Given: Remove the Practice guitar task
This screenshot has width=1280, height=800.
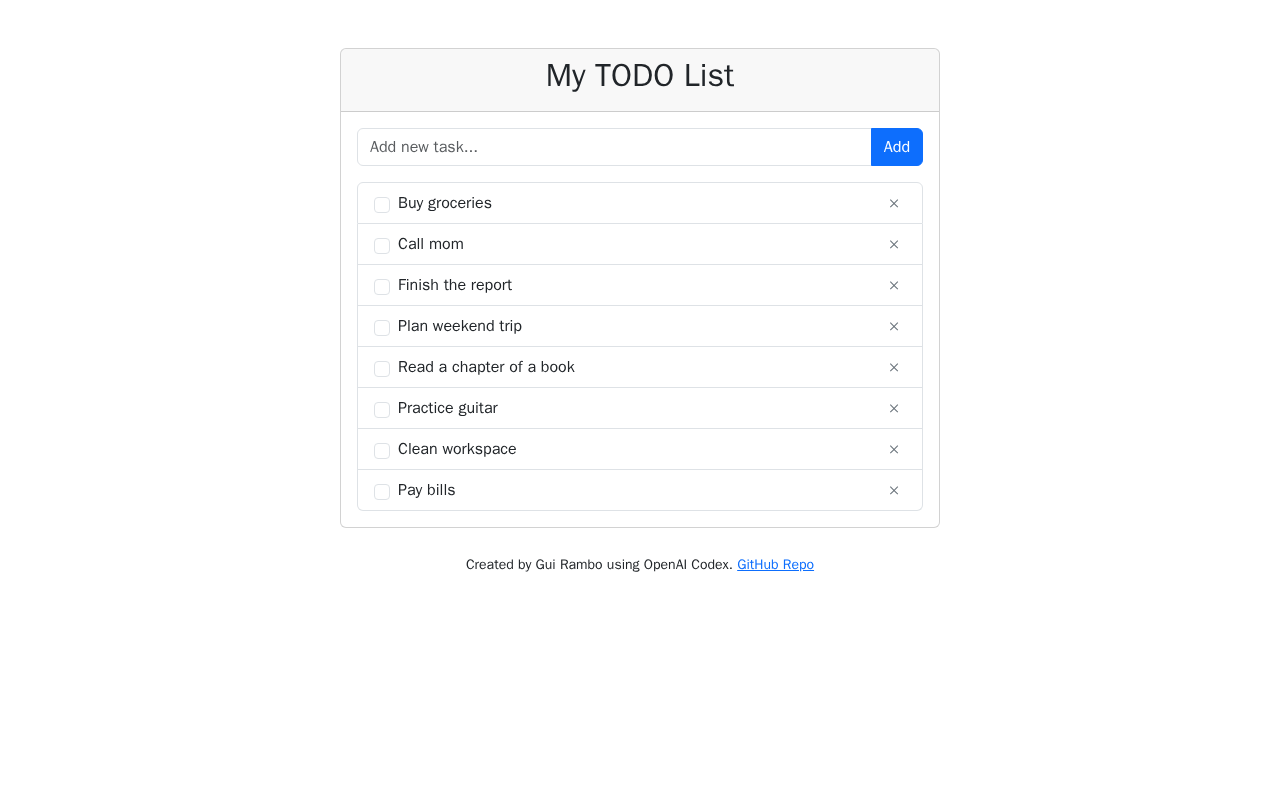Looking at the screenshot, I should pos(894,409).
